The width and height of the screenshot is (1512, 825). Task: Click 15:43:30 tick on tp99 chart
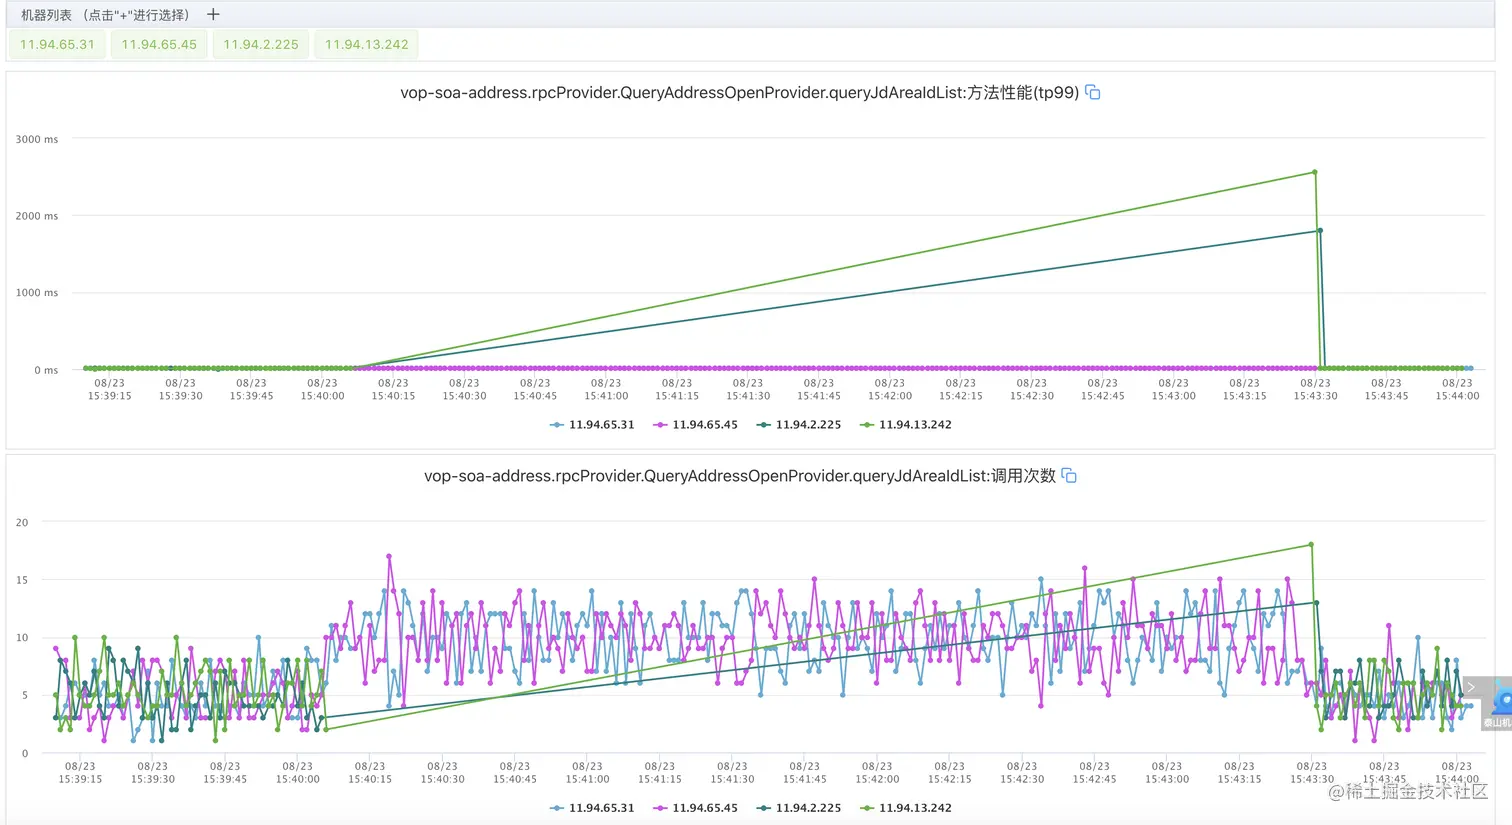(x=1315, y=390)
